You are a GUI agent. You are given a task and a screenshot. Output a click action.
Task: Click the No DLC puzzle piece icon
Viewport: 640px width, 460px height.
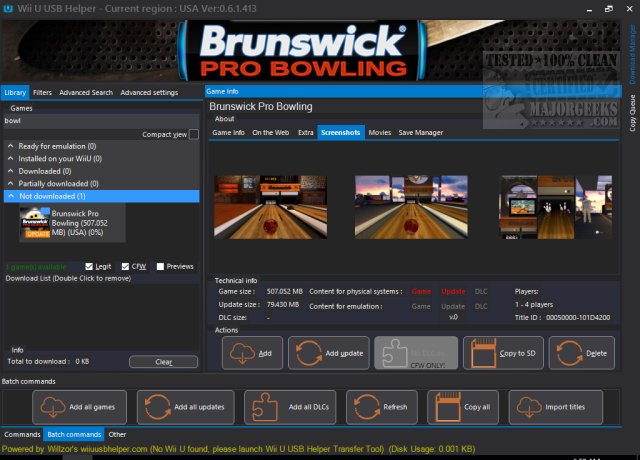pos(395,353)
